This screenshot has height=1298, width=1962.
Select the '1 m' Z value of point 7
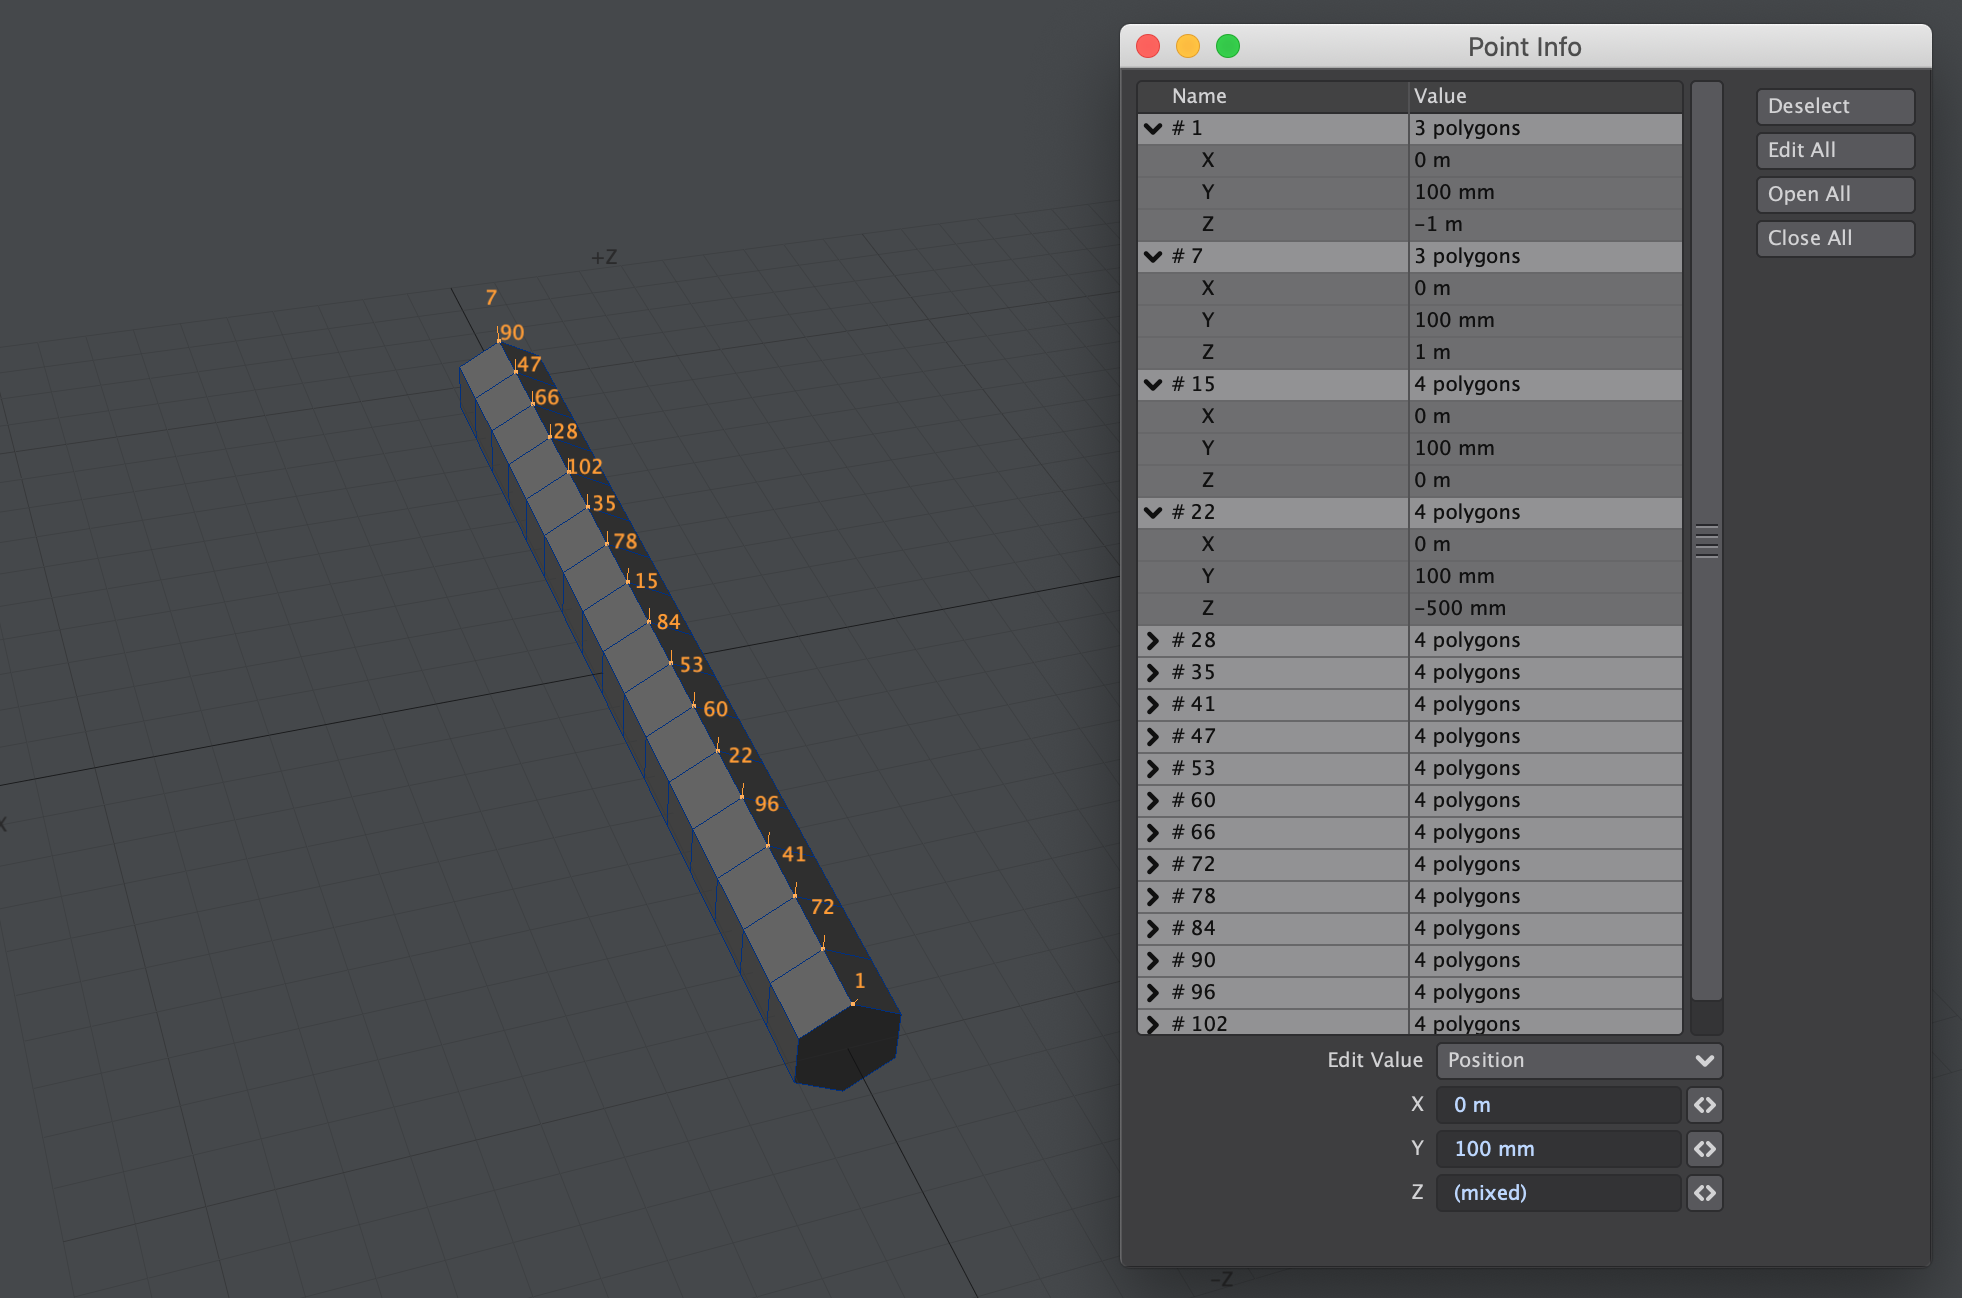click(x=1432, y=352)
